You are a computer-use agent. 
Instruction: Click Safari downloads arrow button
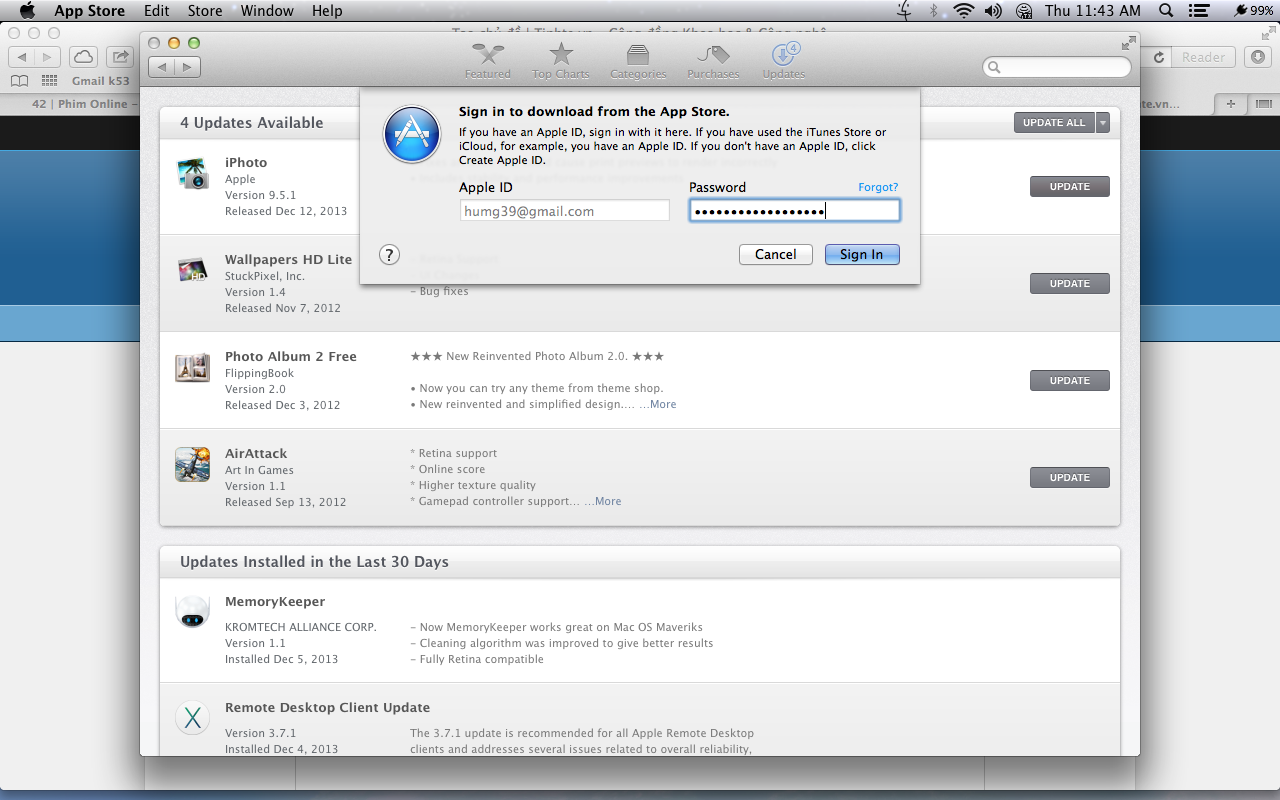tap(1258, 57)
